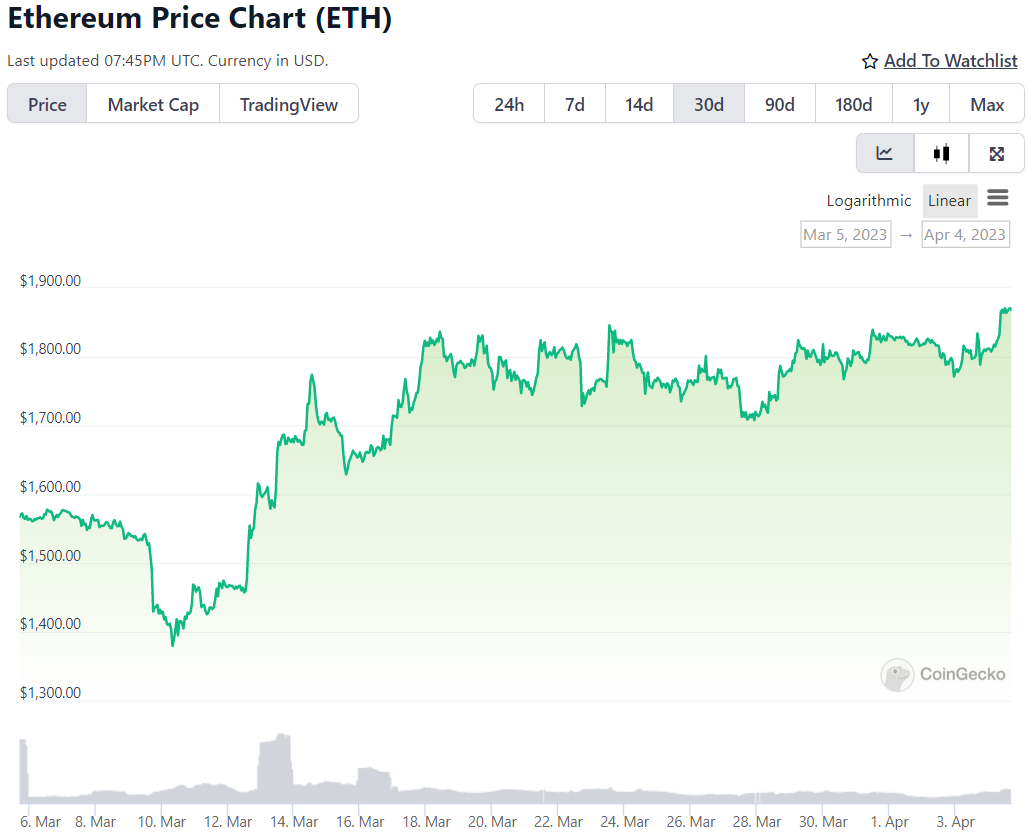Set chart range to 180d

click(x=853, y=104)
